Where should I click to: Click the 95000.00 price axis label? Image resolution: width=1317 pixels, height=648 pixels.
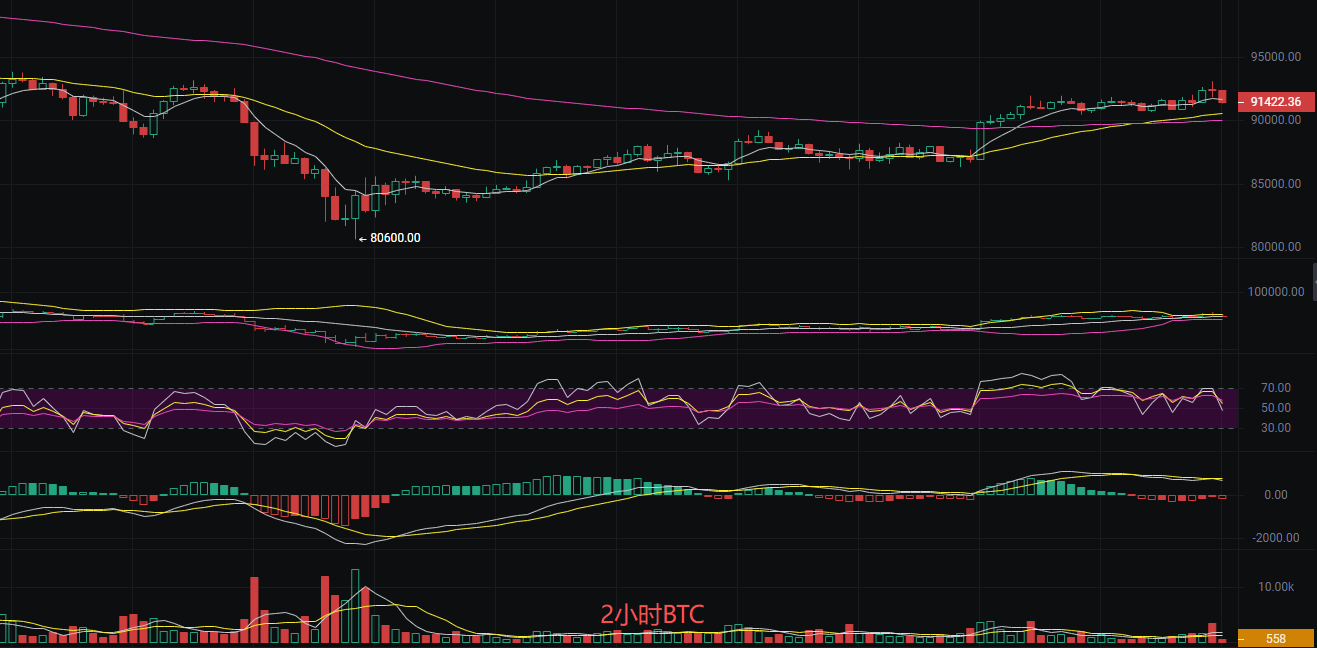click(1272, 57)
